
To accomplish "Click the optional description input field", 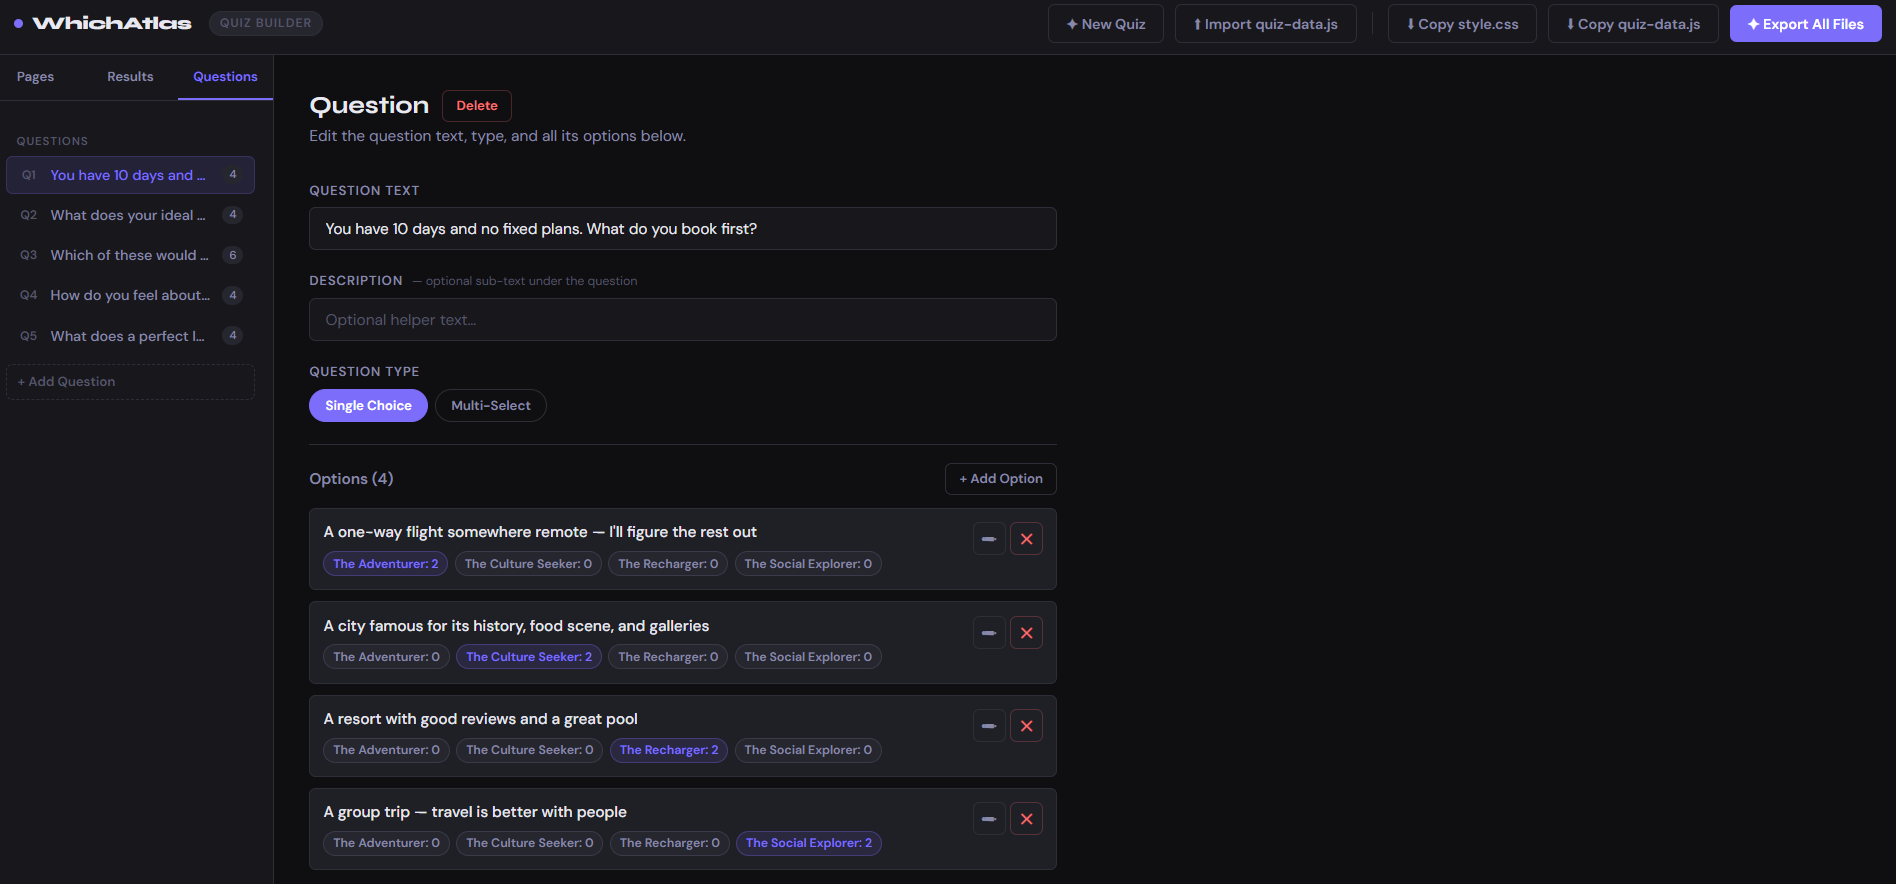I will [682, 320].
